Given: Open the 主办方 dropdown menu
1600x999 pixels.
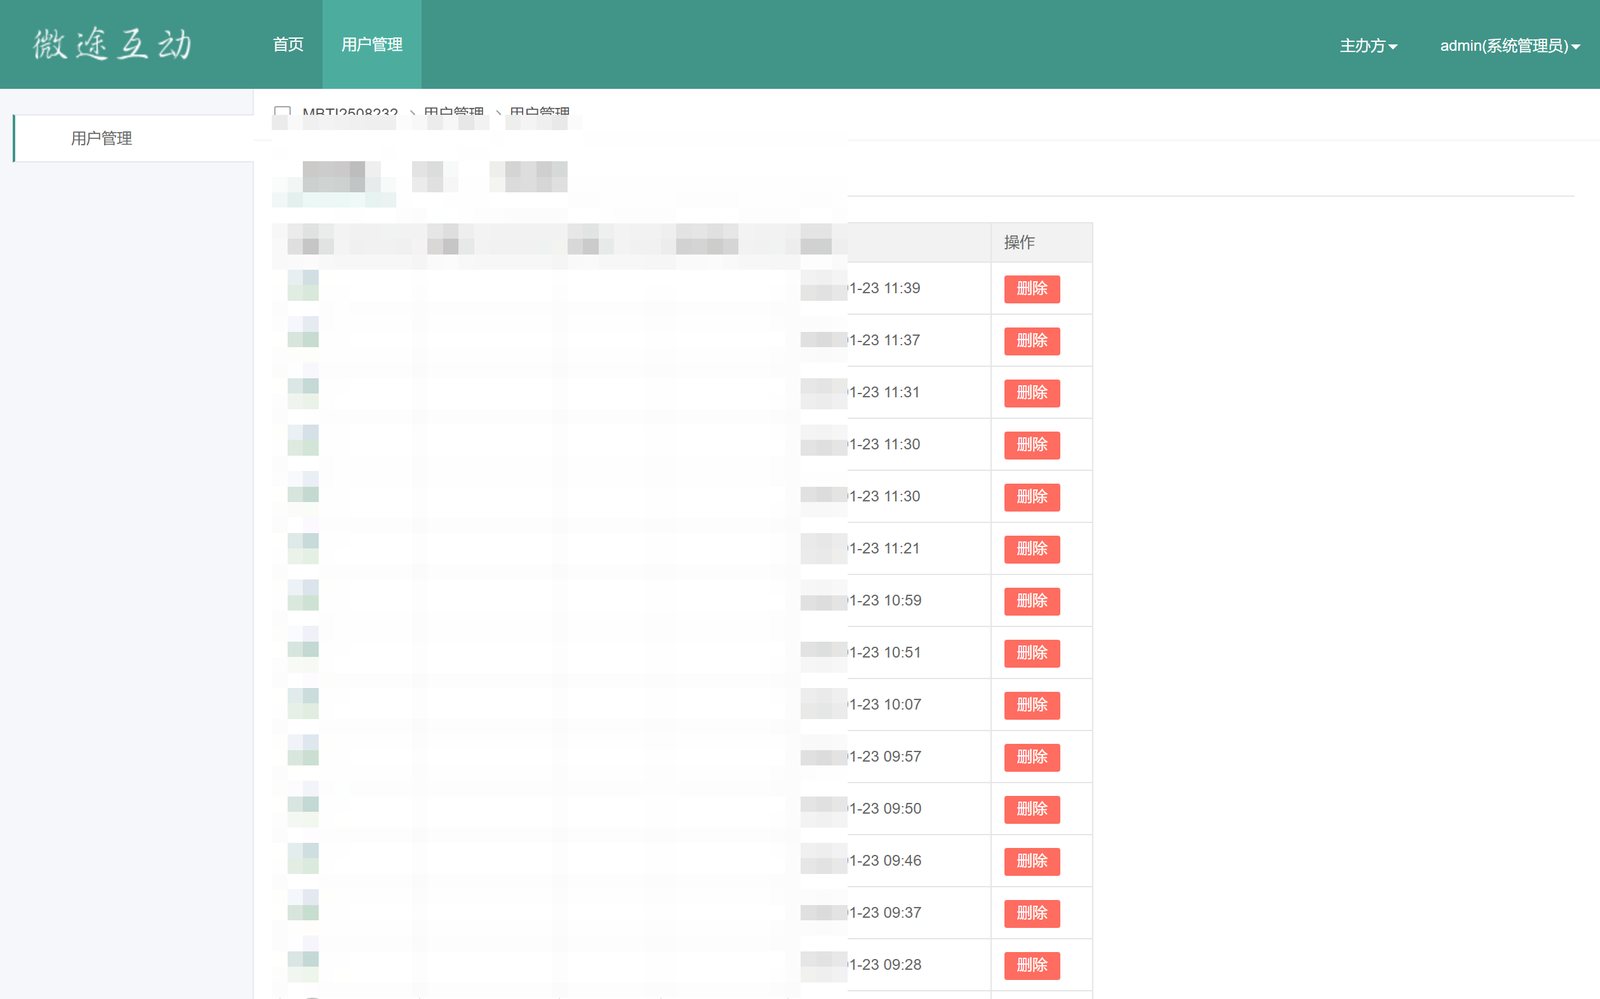Looking at the screenshot, I should point(1368,45).
